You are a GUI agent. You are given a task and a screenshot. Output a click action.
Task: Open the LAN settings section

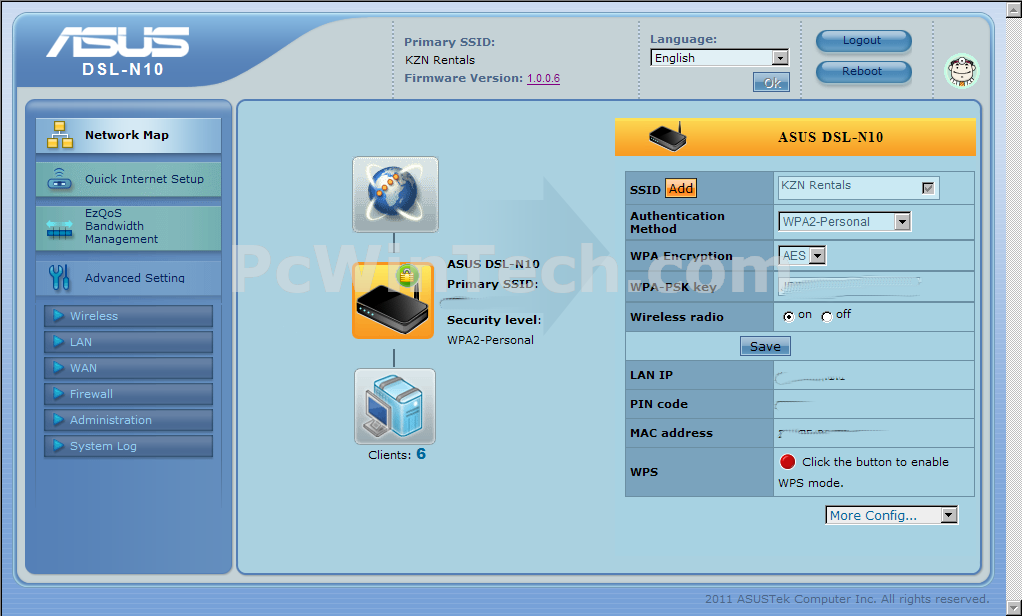[x=128, y=342]
